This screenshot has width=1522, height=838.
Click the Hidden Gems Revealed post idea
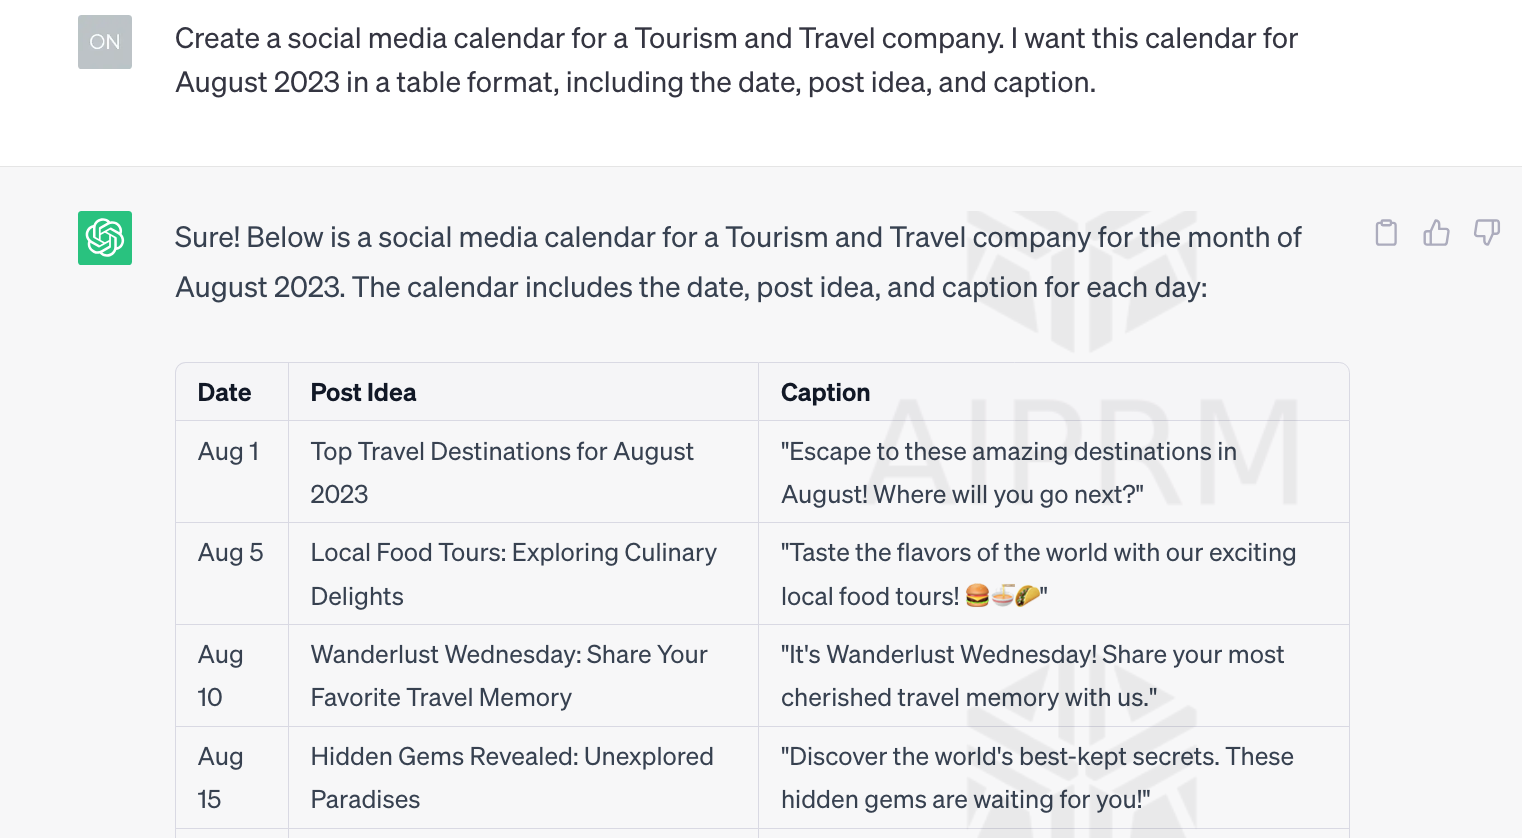point(512,778)
